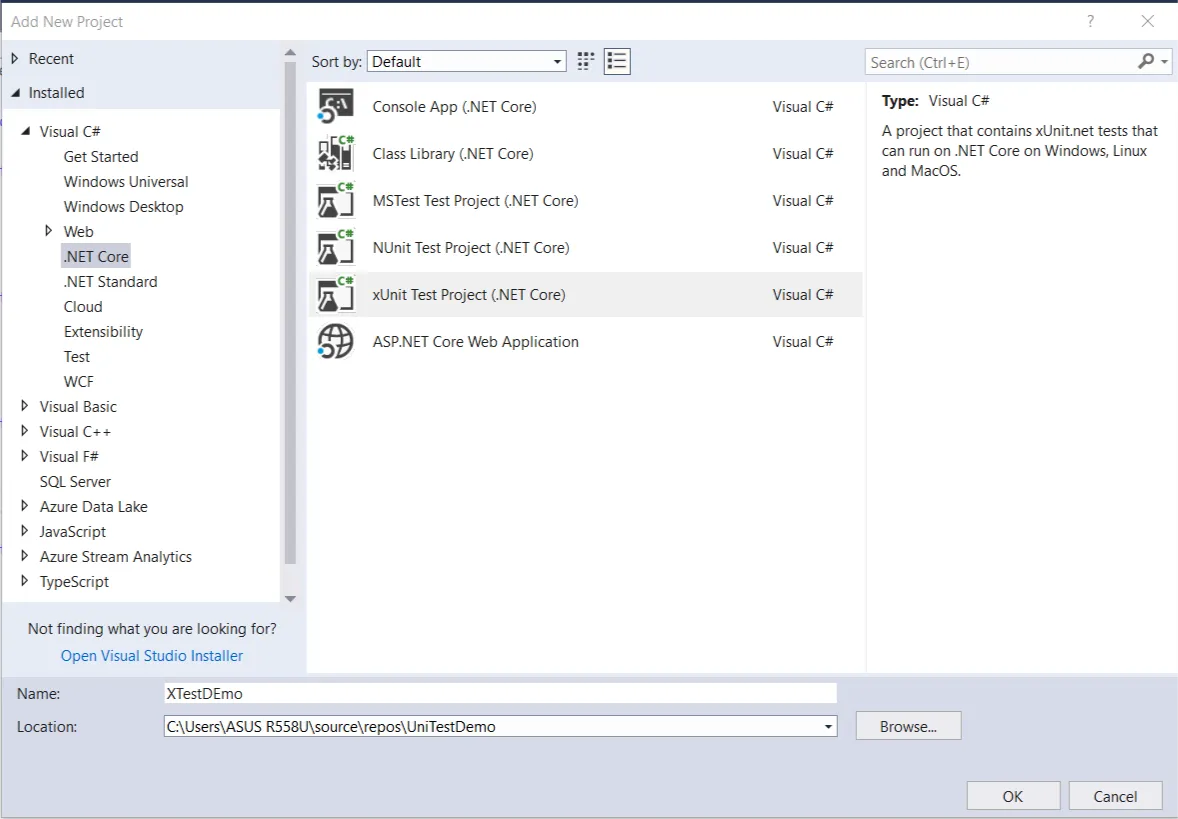This screenshot has height=819, width=1178.
Task: Choose MSTest Test Project (.NET Core) name
Action: (x=476, y=201)
